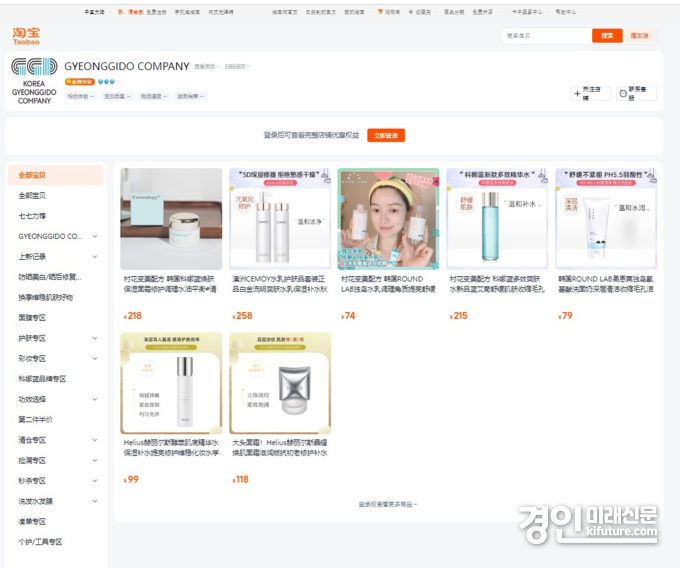The width and height of the screenshot is (680, 568).
Task: Open the Helius silver mask image priced ¥118
Action: tap(280, 383)
